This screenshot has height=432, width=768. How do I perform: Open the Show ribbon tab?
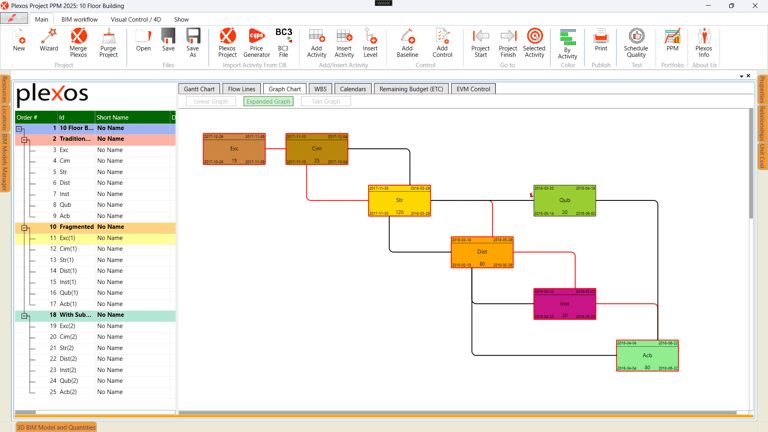click(x=181, y=20)
